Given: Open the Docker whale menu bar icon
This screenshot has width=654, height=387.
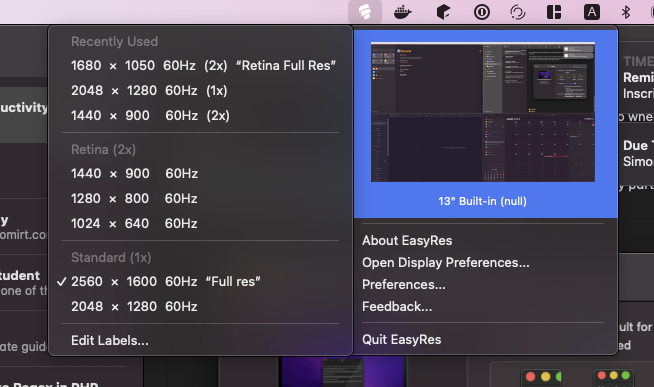Looking at the screenshot, I should [402, 12].
